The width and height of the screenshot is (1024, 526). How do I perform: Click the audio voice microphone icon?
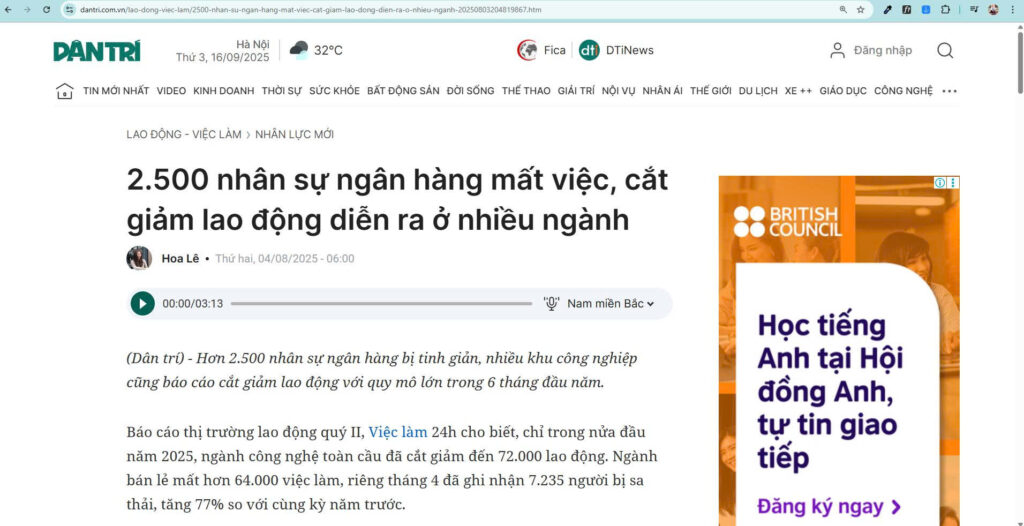click(551, 303)
